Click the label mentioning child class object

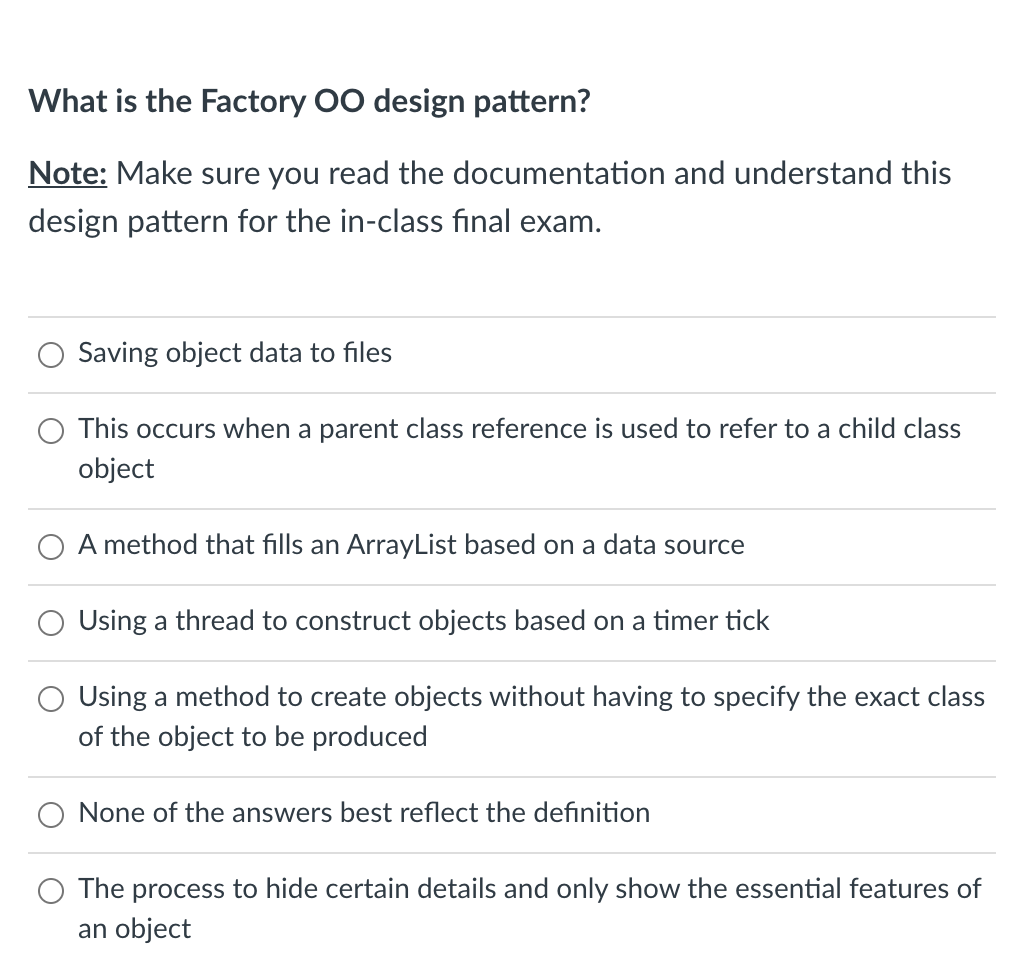pyautogui.click(x=520, y=429)
